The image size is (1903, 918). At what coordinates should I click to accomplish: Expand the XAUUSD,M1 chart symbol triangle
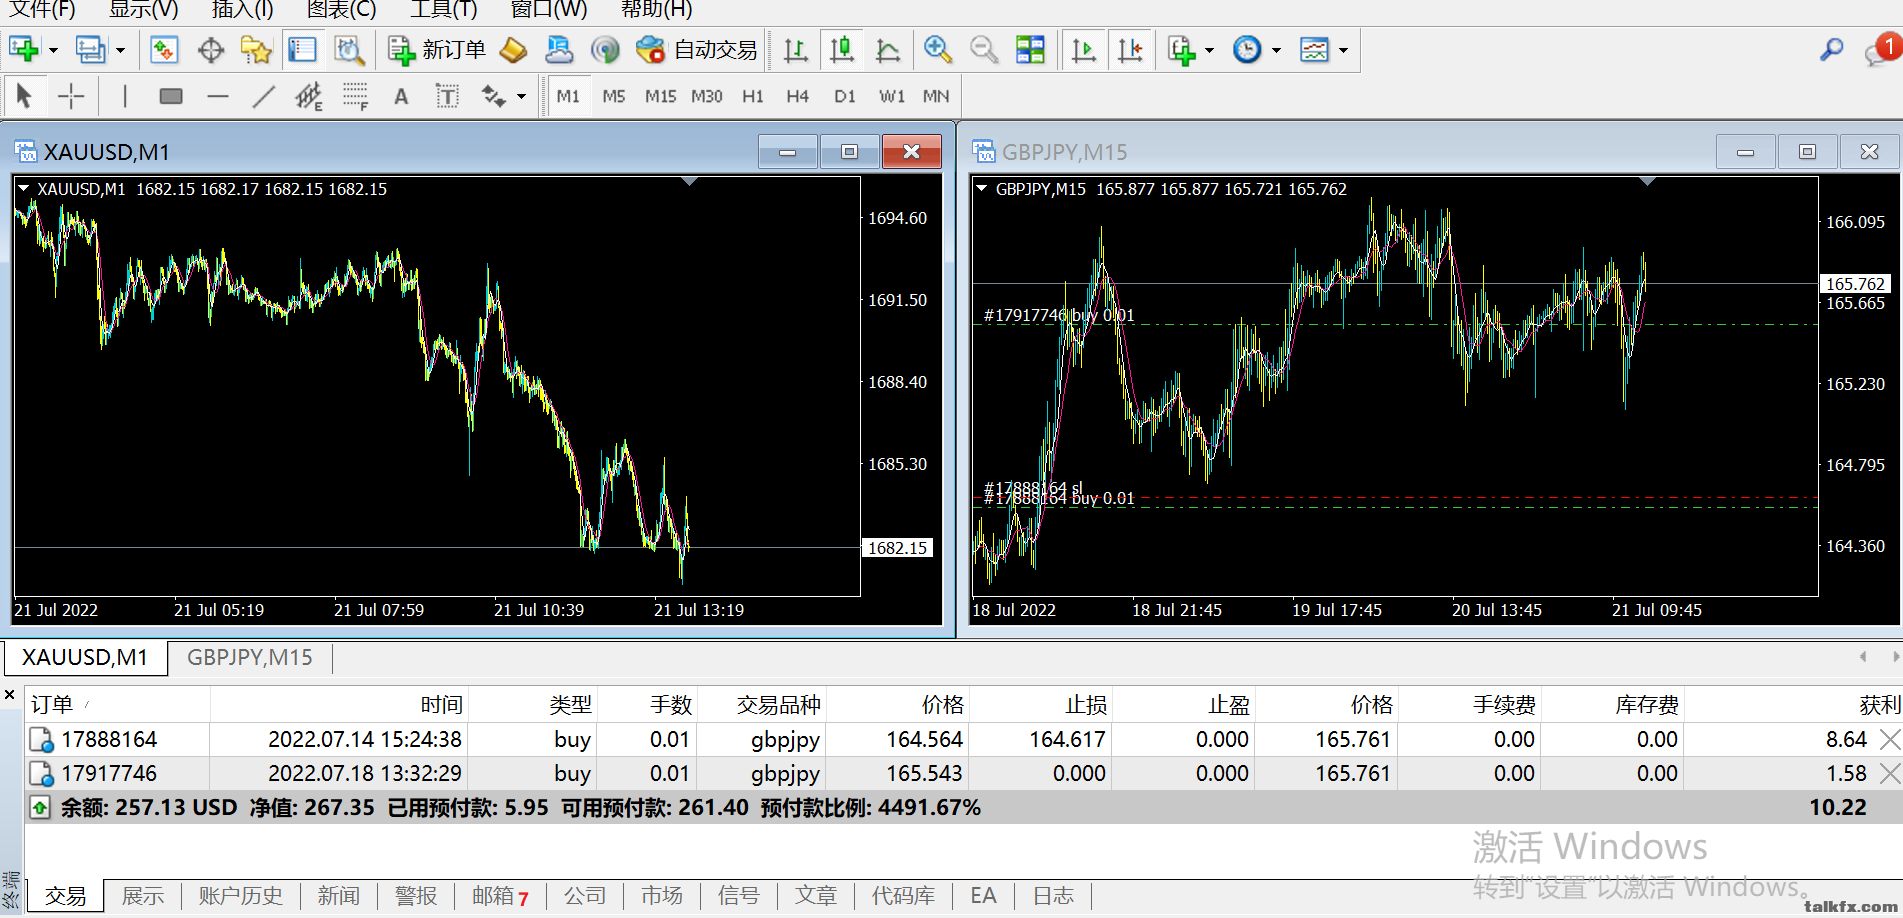[x=23, y=188]
